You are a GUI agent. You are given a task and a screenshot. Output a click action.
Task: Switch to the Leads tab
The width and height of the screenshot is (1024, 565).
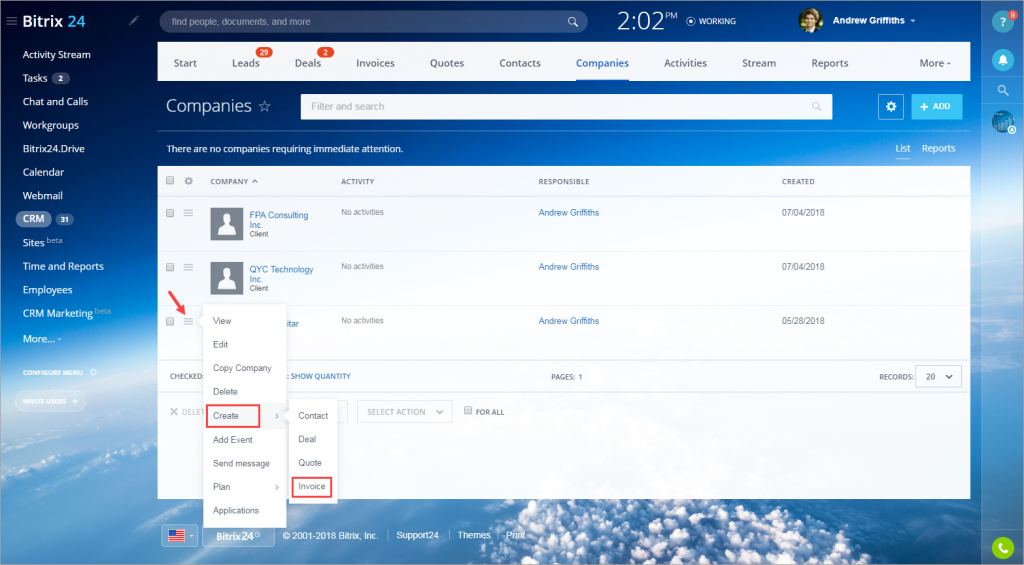coord(246,63)
